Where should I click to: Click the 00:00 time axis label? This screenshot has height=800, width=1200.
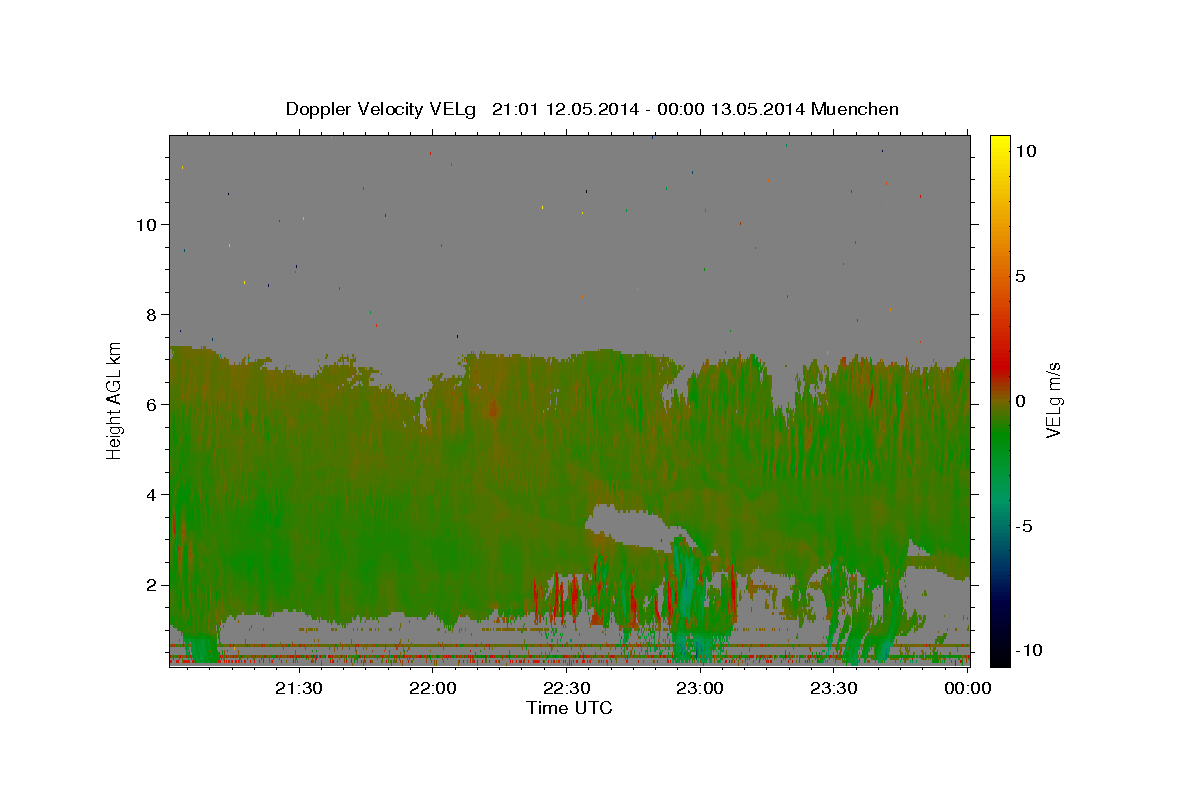pyautogui.click(x=967, y=688)
